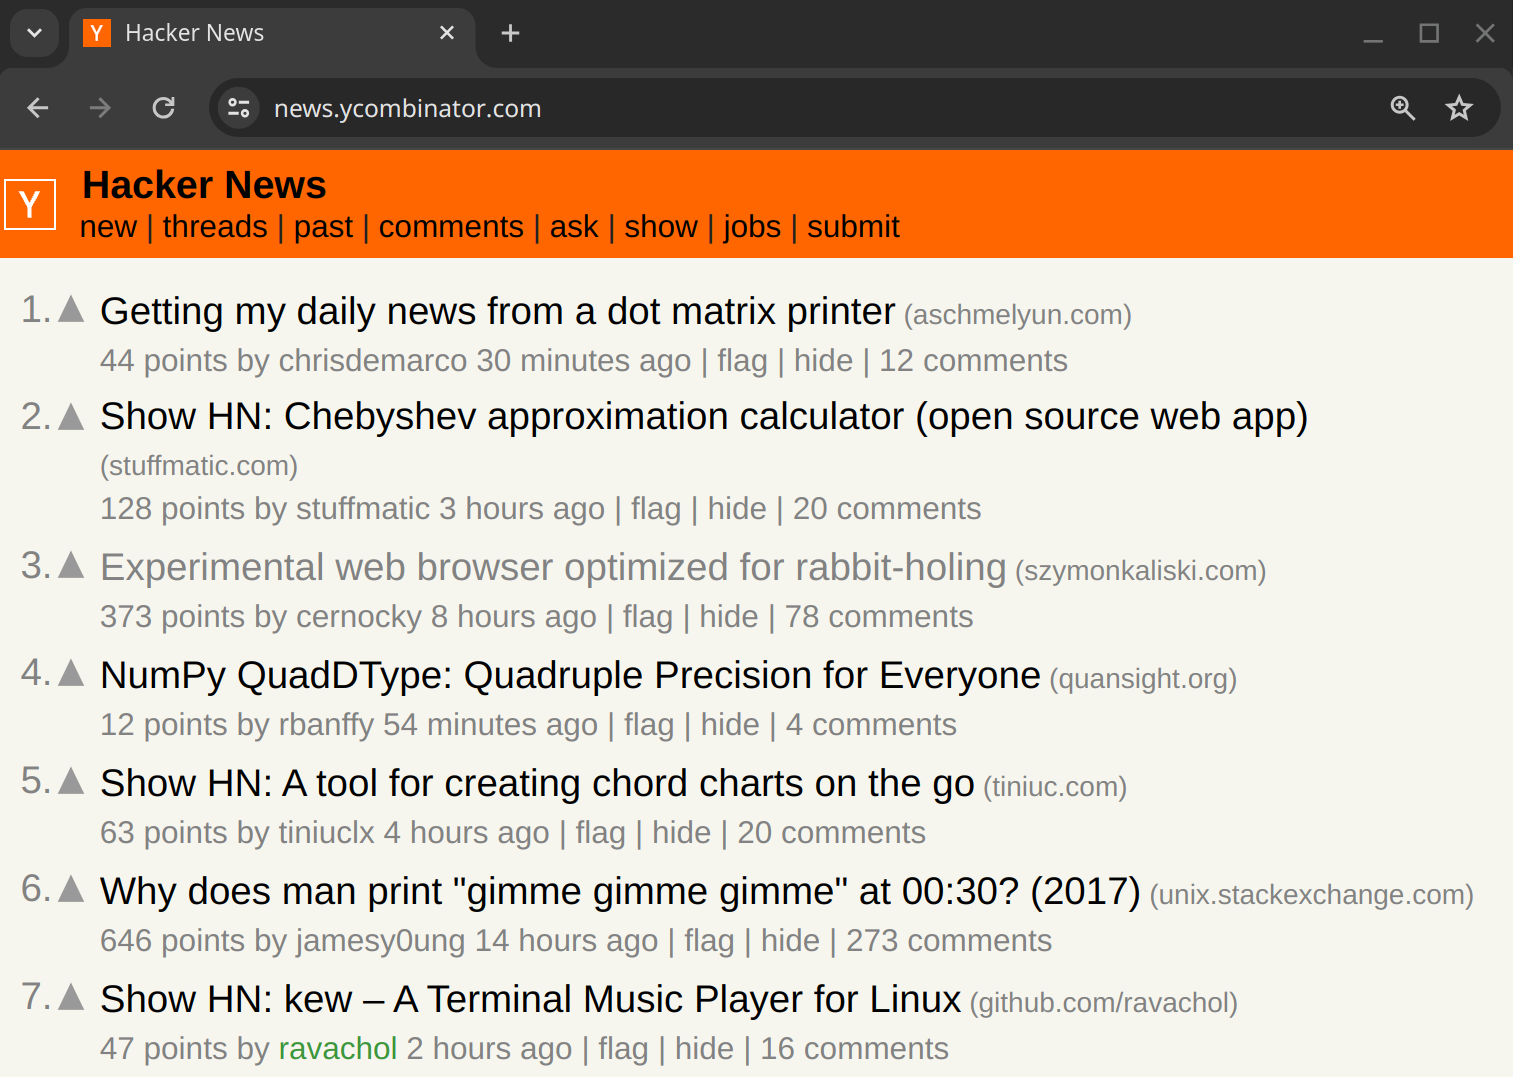Open a new browser tab

510,33
